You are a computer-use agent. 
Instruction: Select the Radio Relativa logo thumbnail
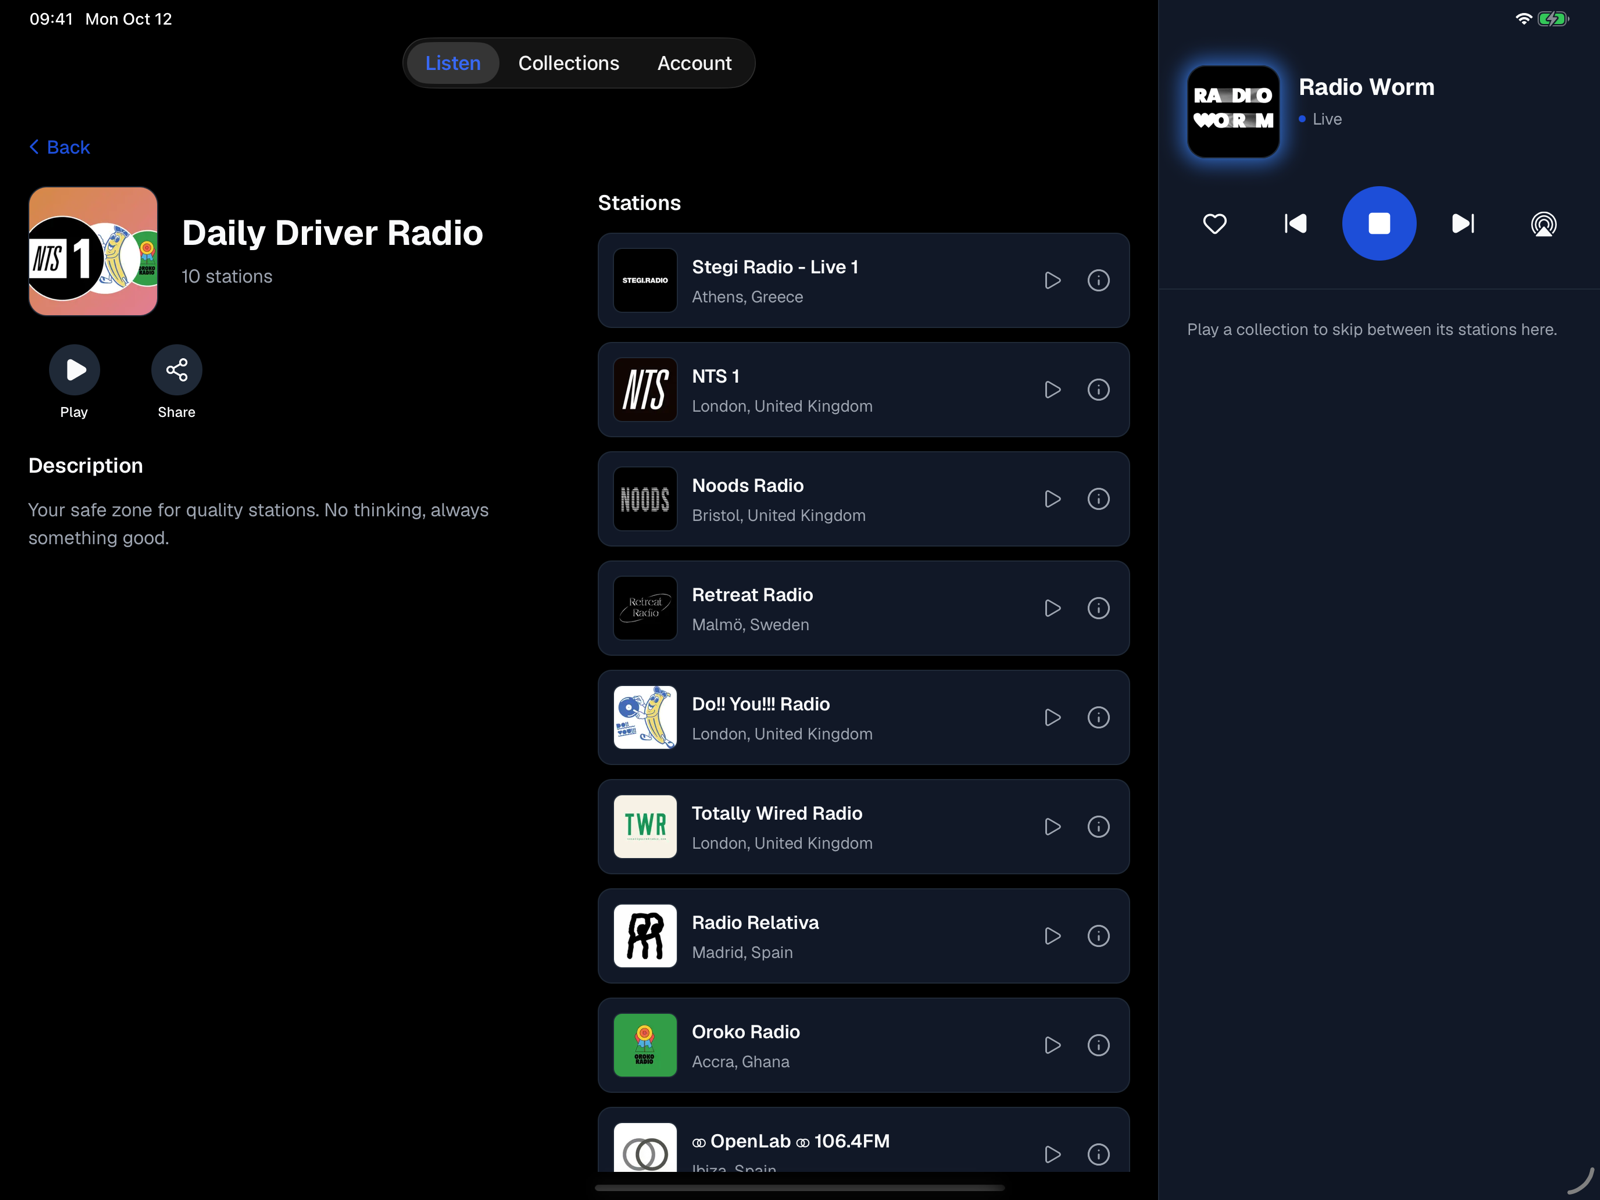click(645, 936)
